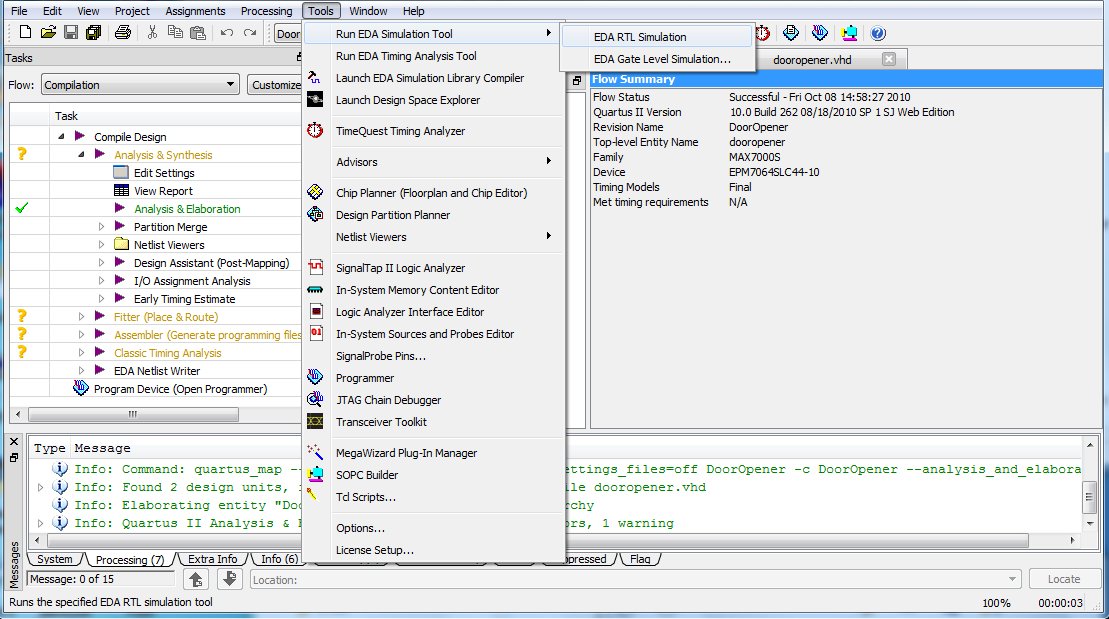Click the Save All icon
This screenshot has height=619, width=1109.
click(x=93, y=33)
